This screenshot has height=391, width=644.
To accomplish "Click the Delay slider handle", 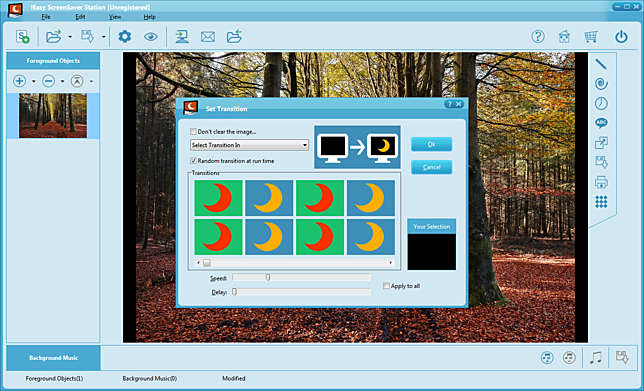I will click(235, 292).
